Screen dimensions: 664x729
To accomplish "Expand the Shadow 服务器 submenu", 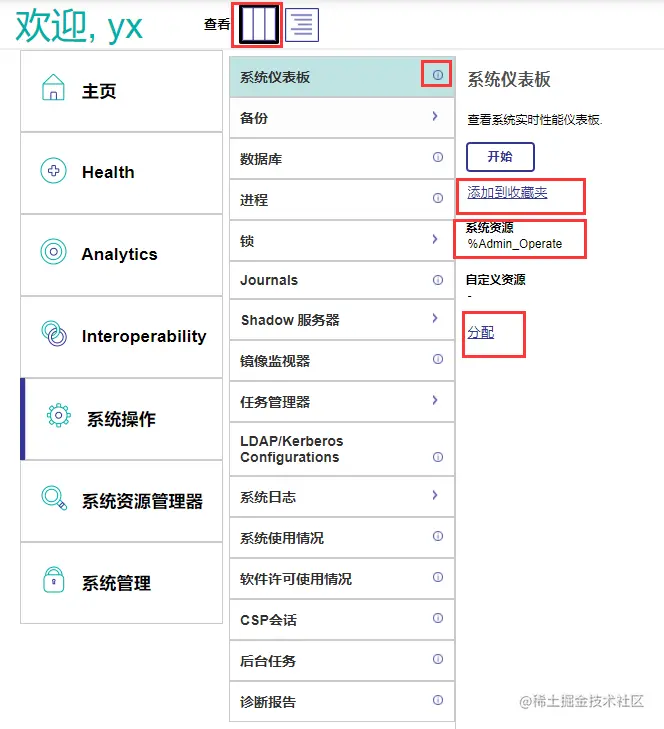I will click(x=435, y=319).
